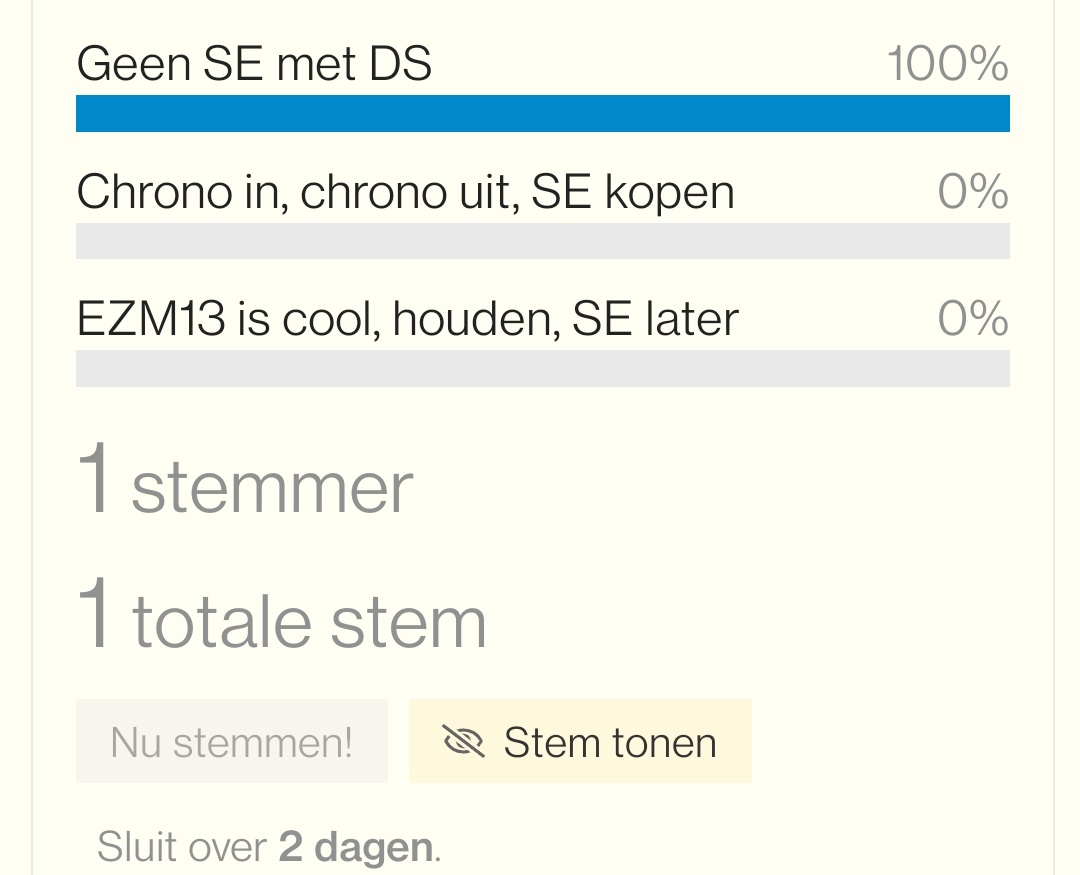Click the '1 stemmer' voter count
The width and height of the screenshot is (1080, 875).
(245, 479)
